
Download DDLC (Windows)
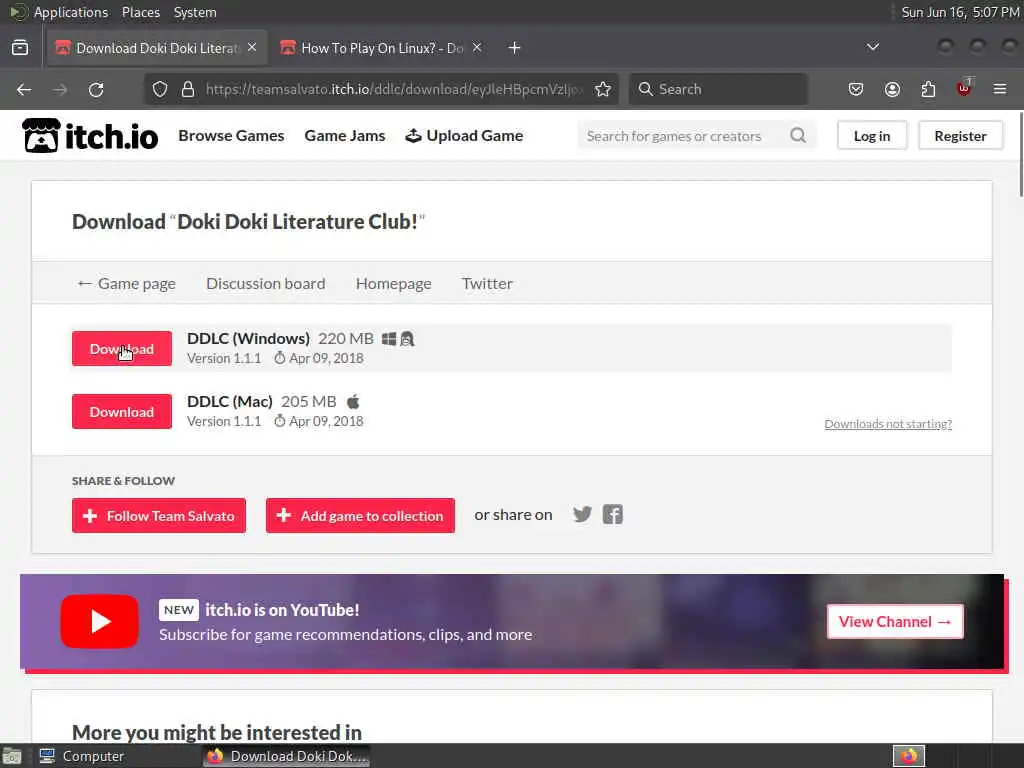coord(122,349)
